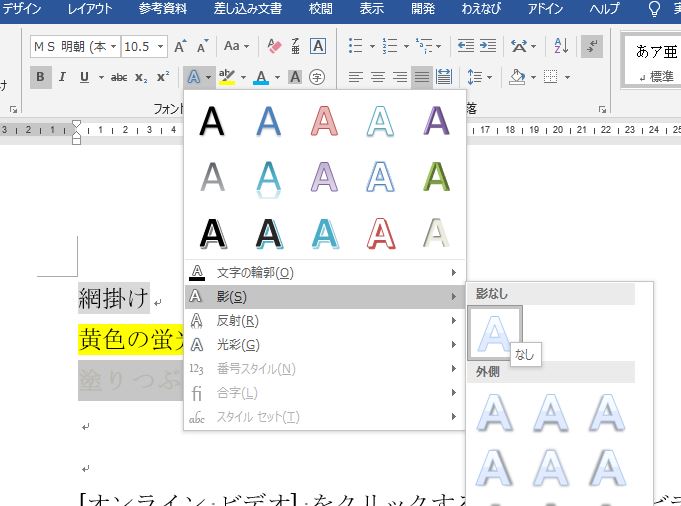Click the lightbulb Tell Me icon
This screenshot has width=681, height=506.
click(654, 9)
